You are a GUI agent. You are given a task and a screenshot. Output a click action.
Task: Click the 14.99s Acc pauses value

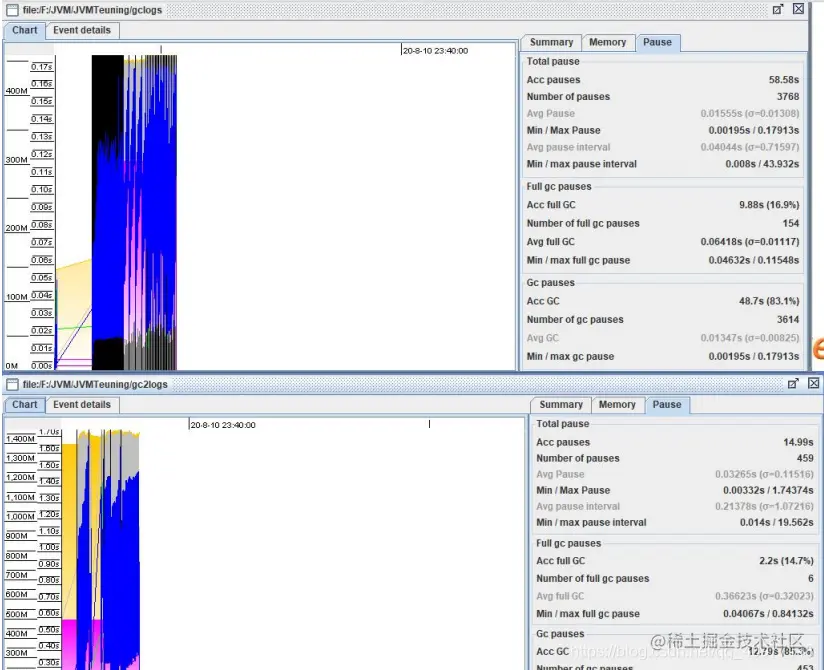click(x=798, y=442)
